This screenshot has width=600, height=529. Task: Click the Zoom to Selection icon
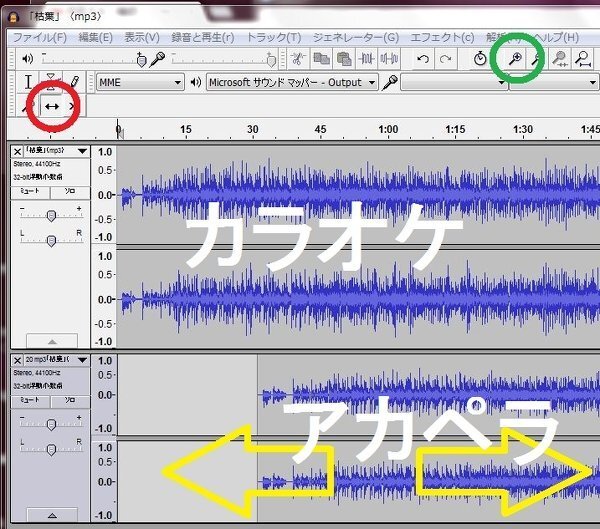(x=560, y=59)
